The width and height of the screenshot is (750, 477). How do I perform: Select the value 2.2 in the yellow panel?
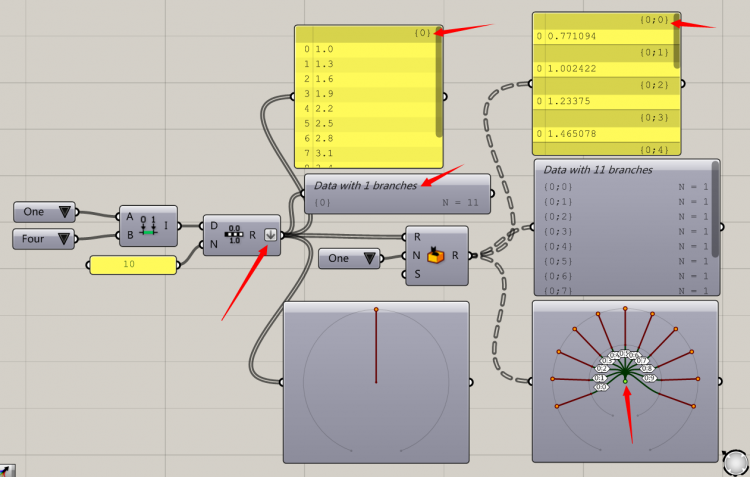coord(324,109)
